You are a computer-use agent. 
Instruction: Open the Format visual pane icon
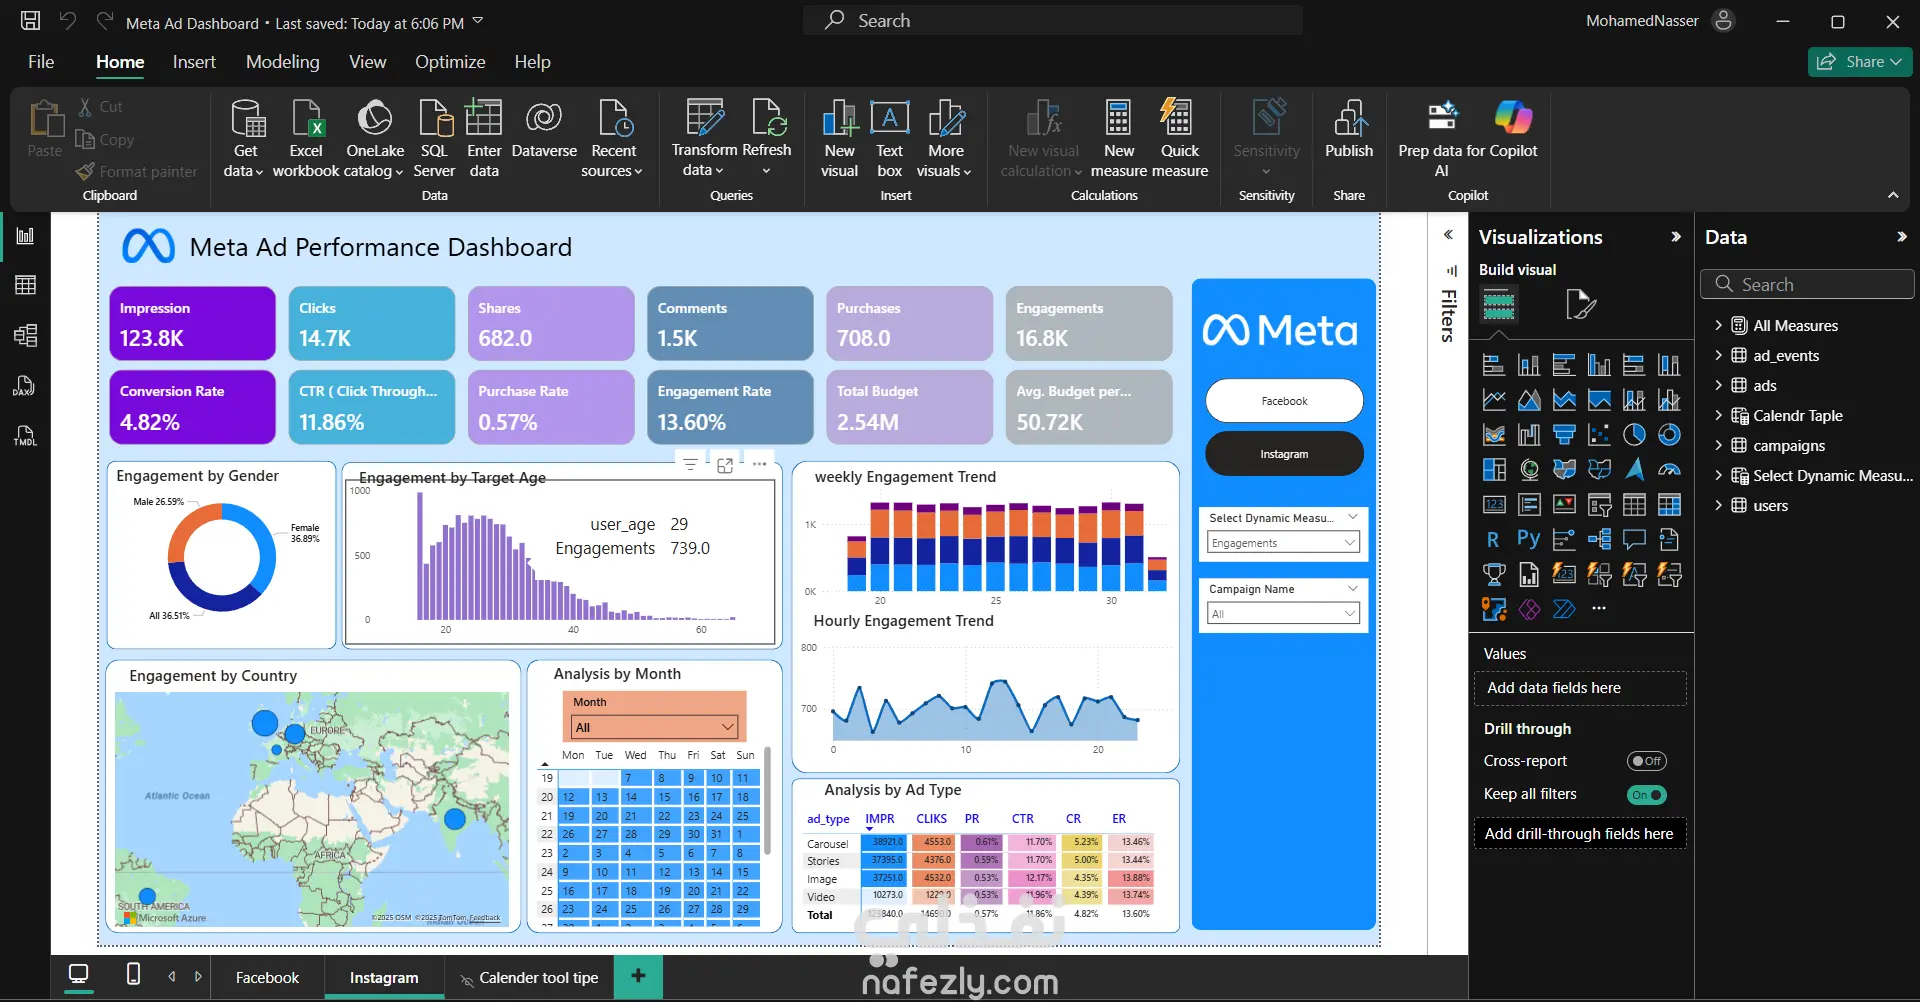click(x=1580, y=304)
